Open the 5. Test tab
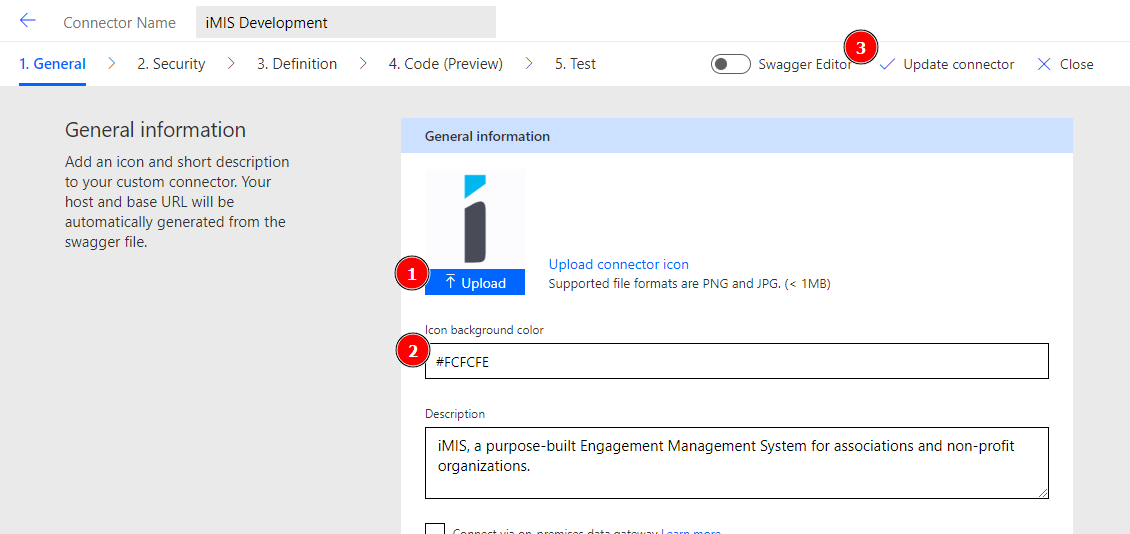The image size is (1130, 534). tap(575, 64)
